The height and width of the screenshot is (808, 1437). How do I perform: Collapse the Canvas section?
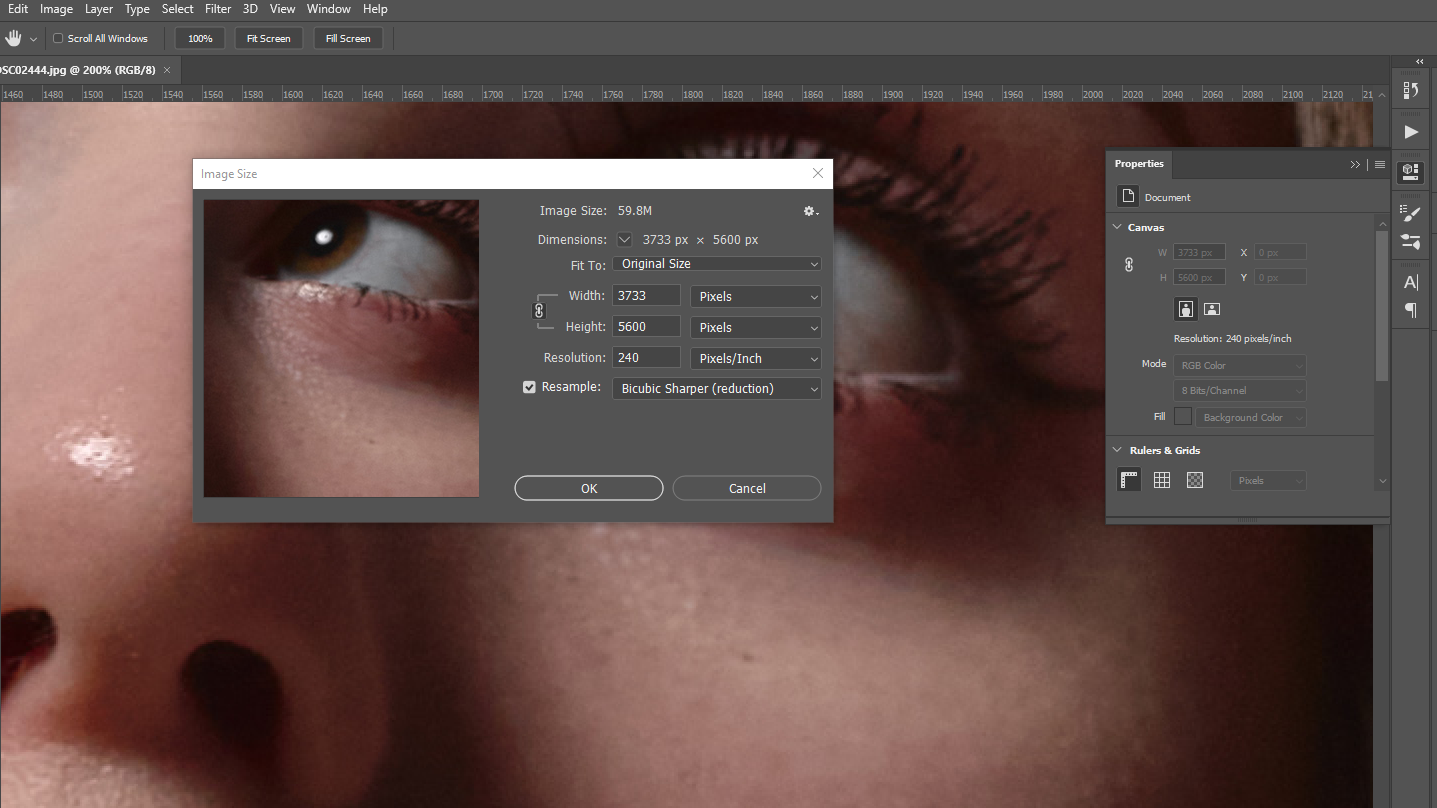(1118, 227)
